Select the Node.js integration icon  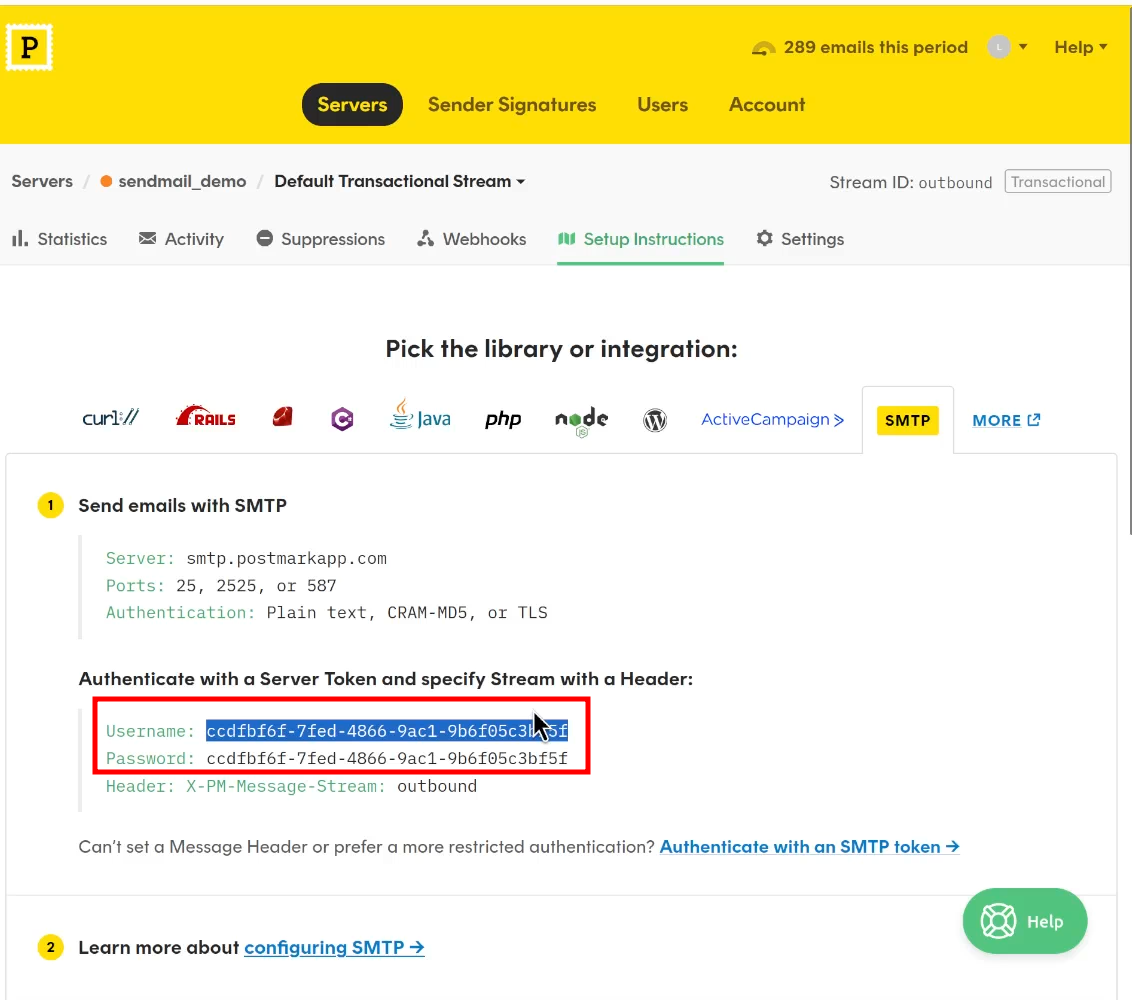coord(581,421)
